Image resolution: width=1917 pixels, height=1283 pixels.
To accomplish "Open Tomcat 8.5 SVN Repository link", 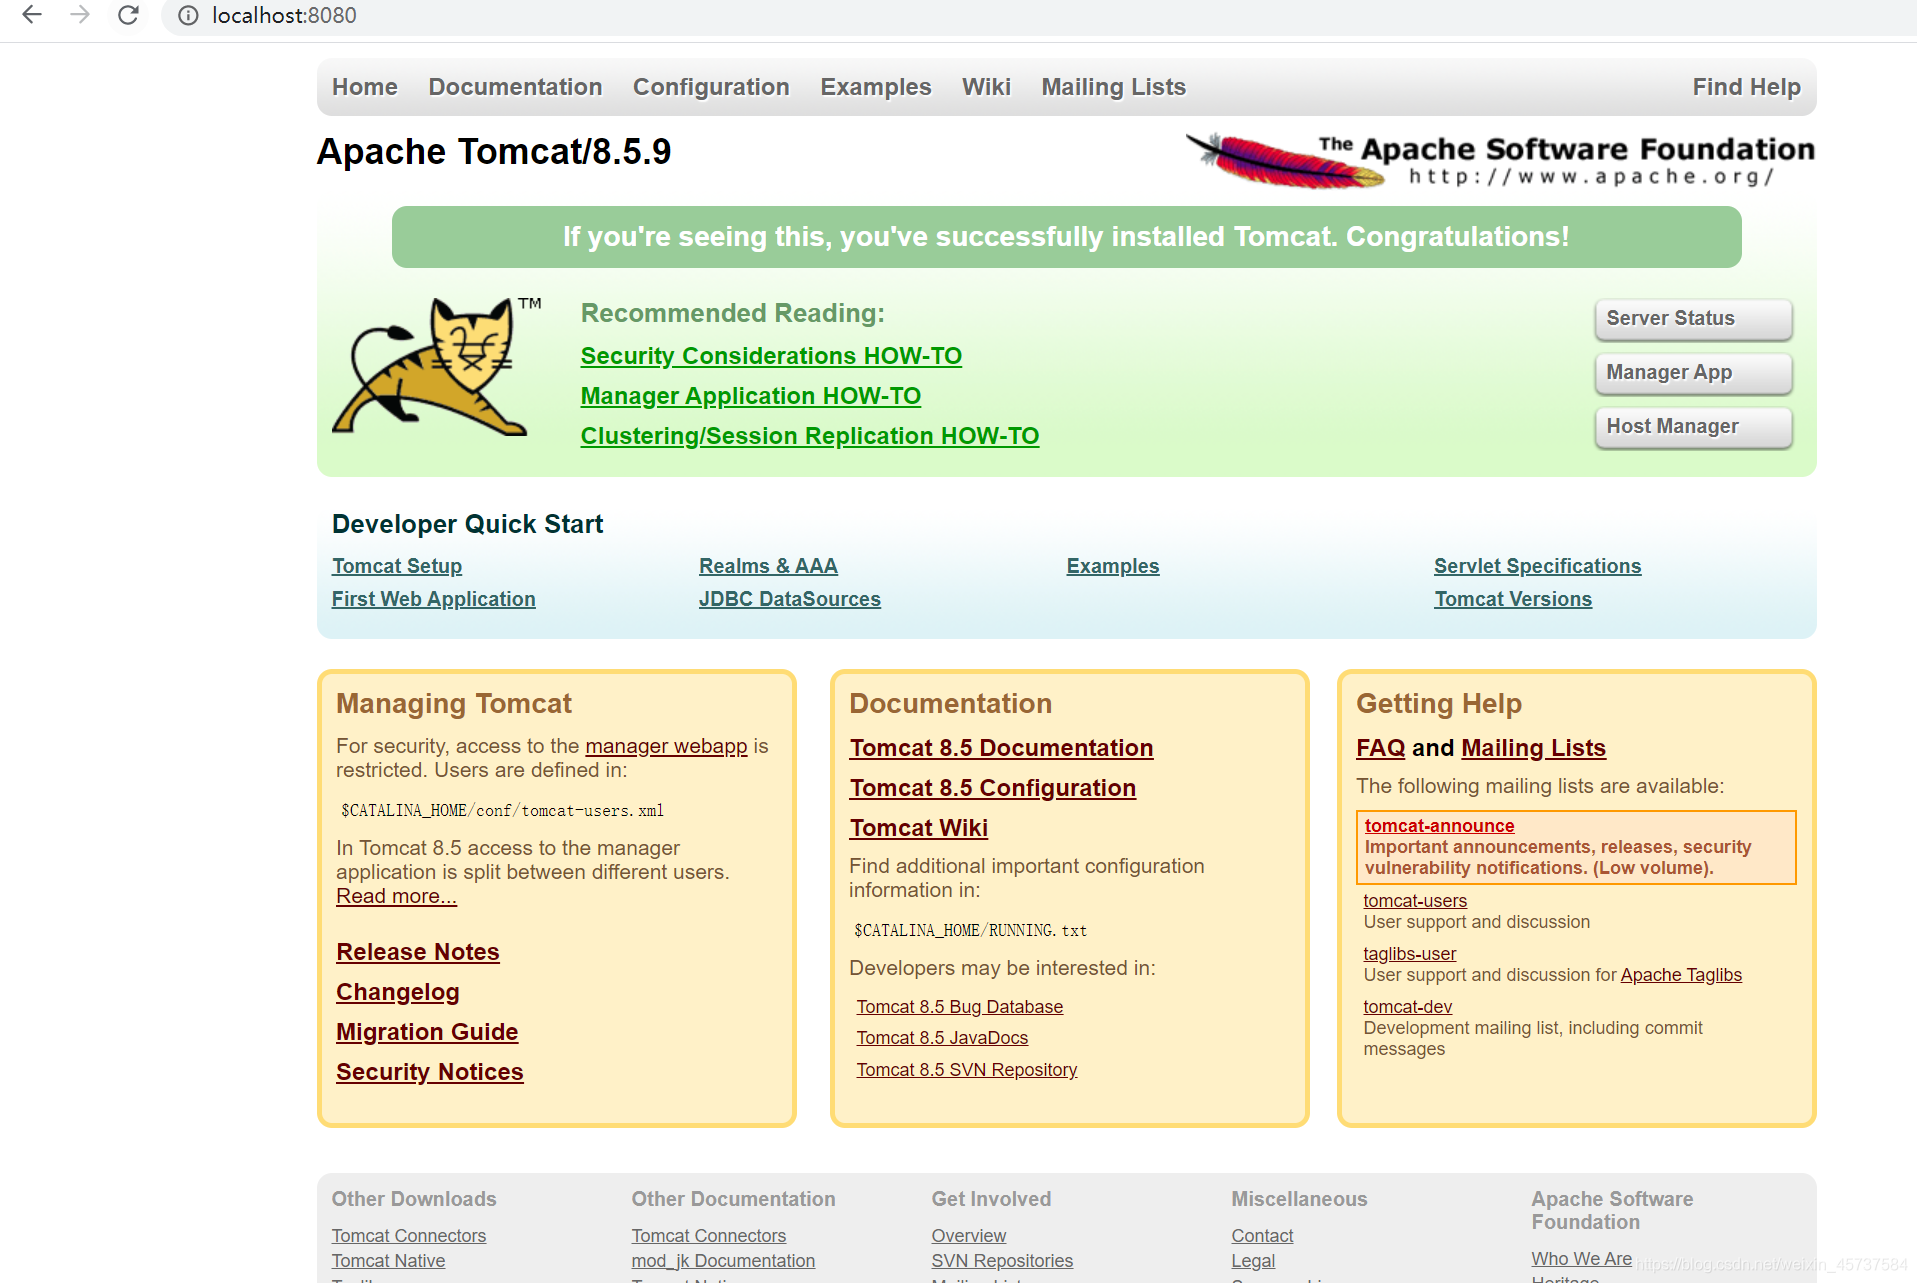I will tap(967, 1070).
